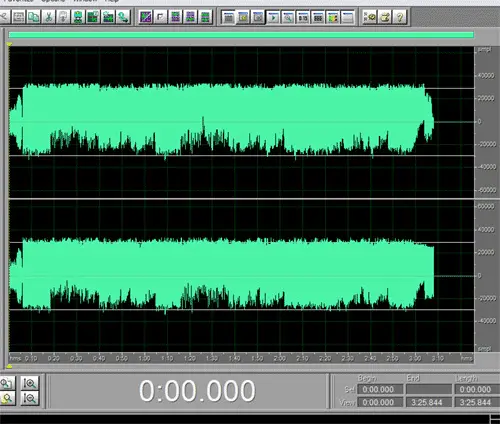Screen dimensions: 500x424
Task: Click the upper channel's 0 amplitude label
Action: [480, 122]
